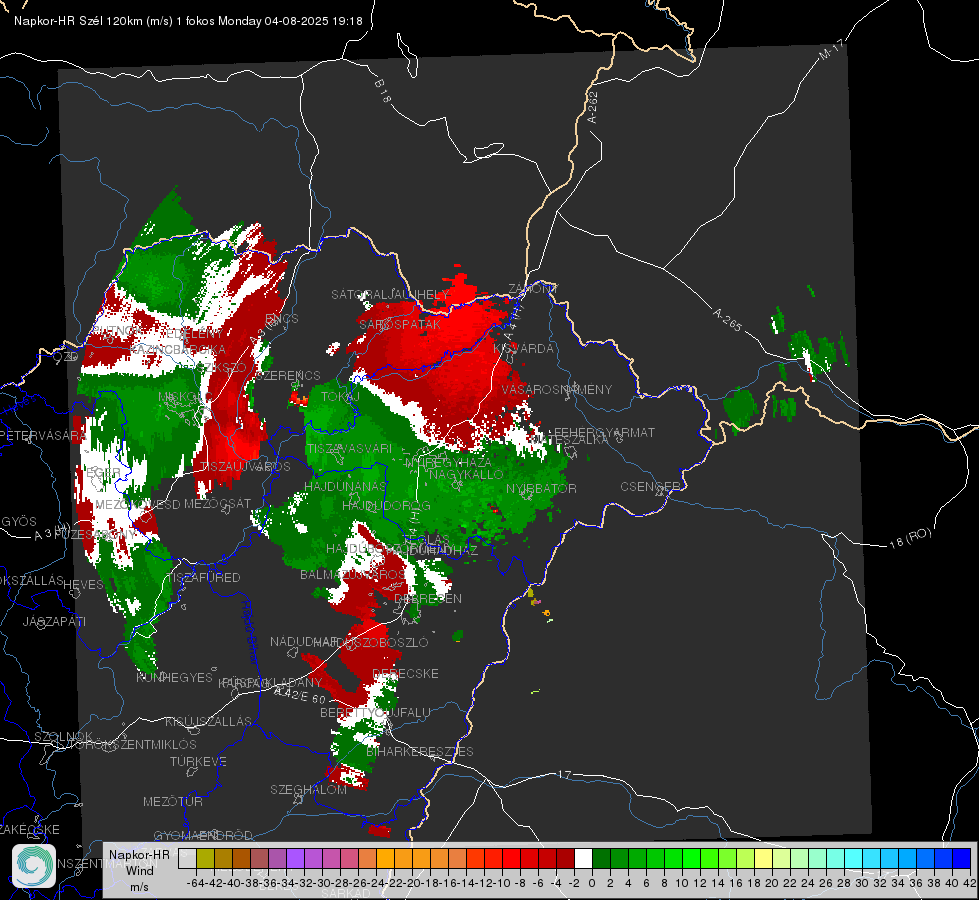Image resolution: width=979 pixels, height=900 pixels.
Task: Click the PÉTERVÁSÁRA city label
Action: click(43, 435)
